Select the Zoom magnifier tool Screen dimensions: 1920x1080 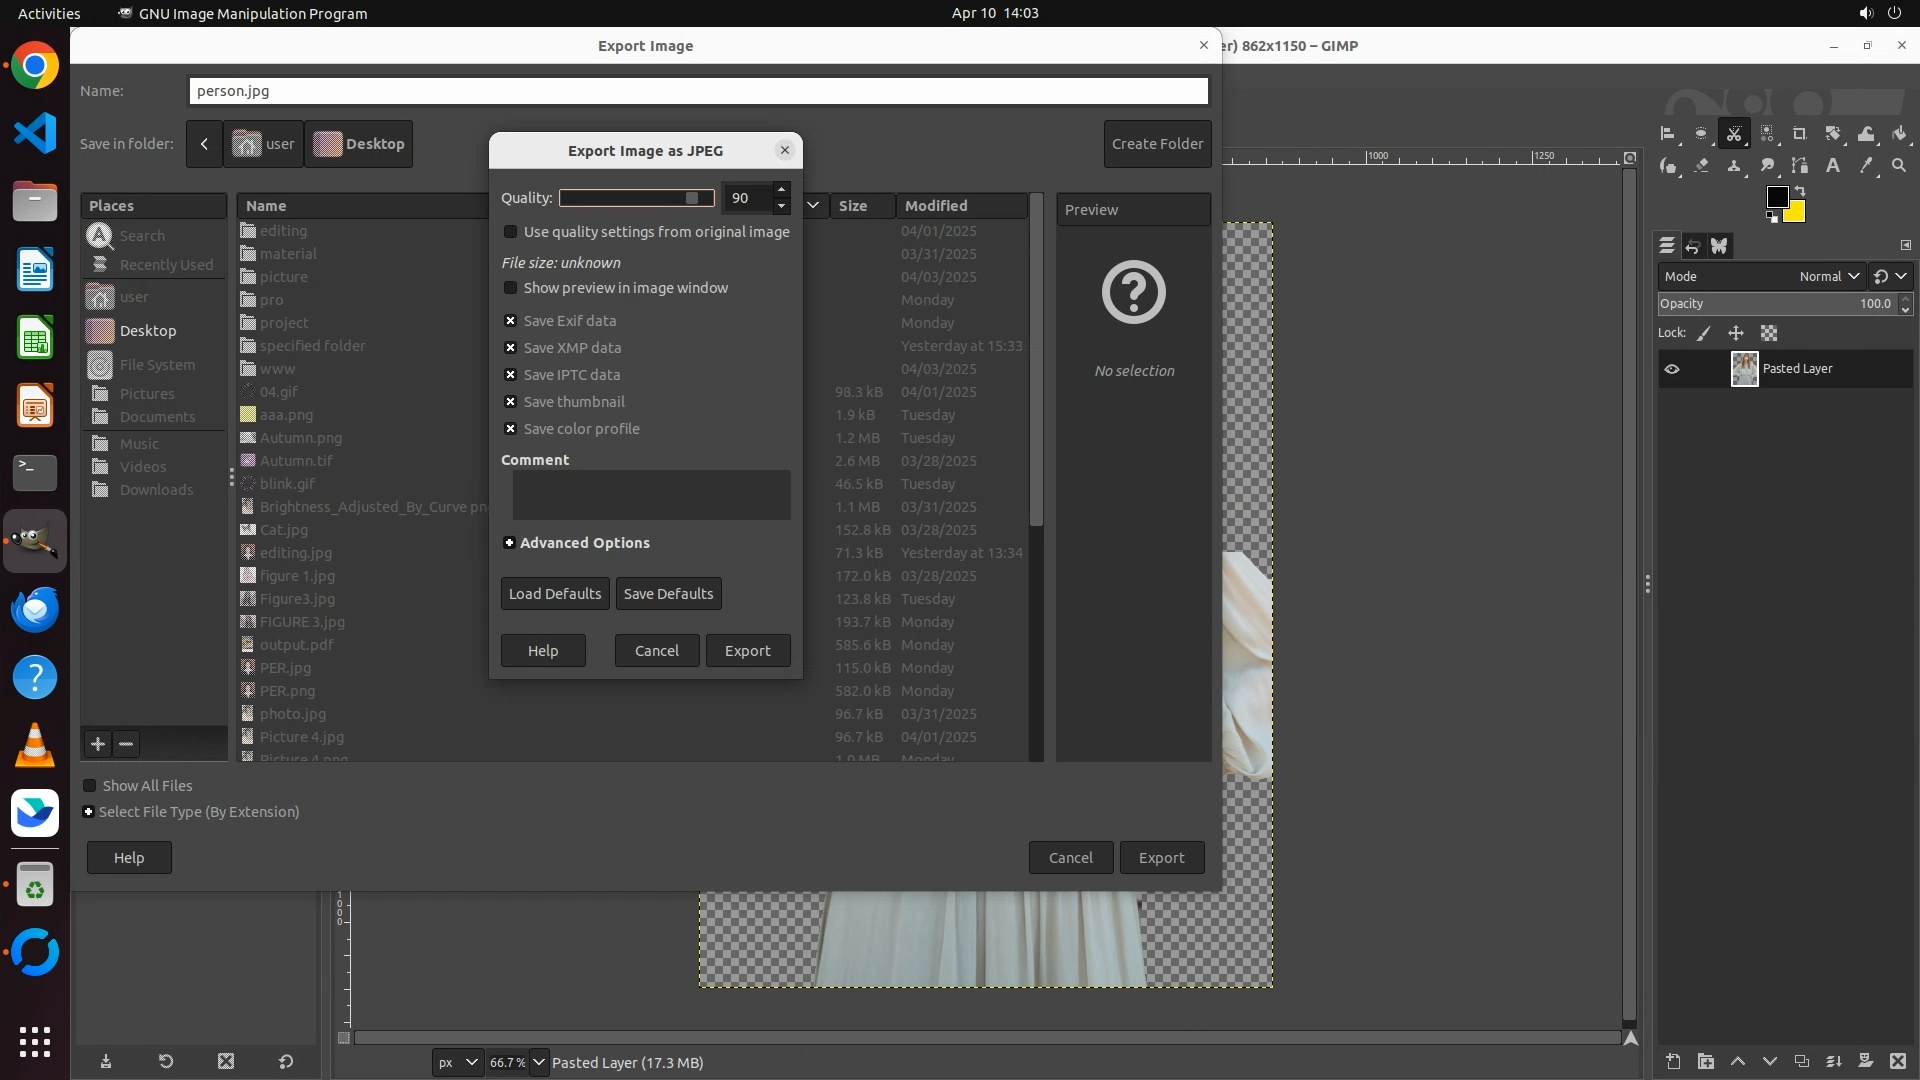coord(1899,166)
